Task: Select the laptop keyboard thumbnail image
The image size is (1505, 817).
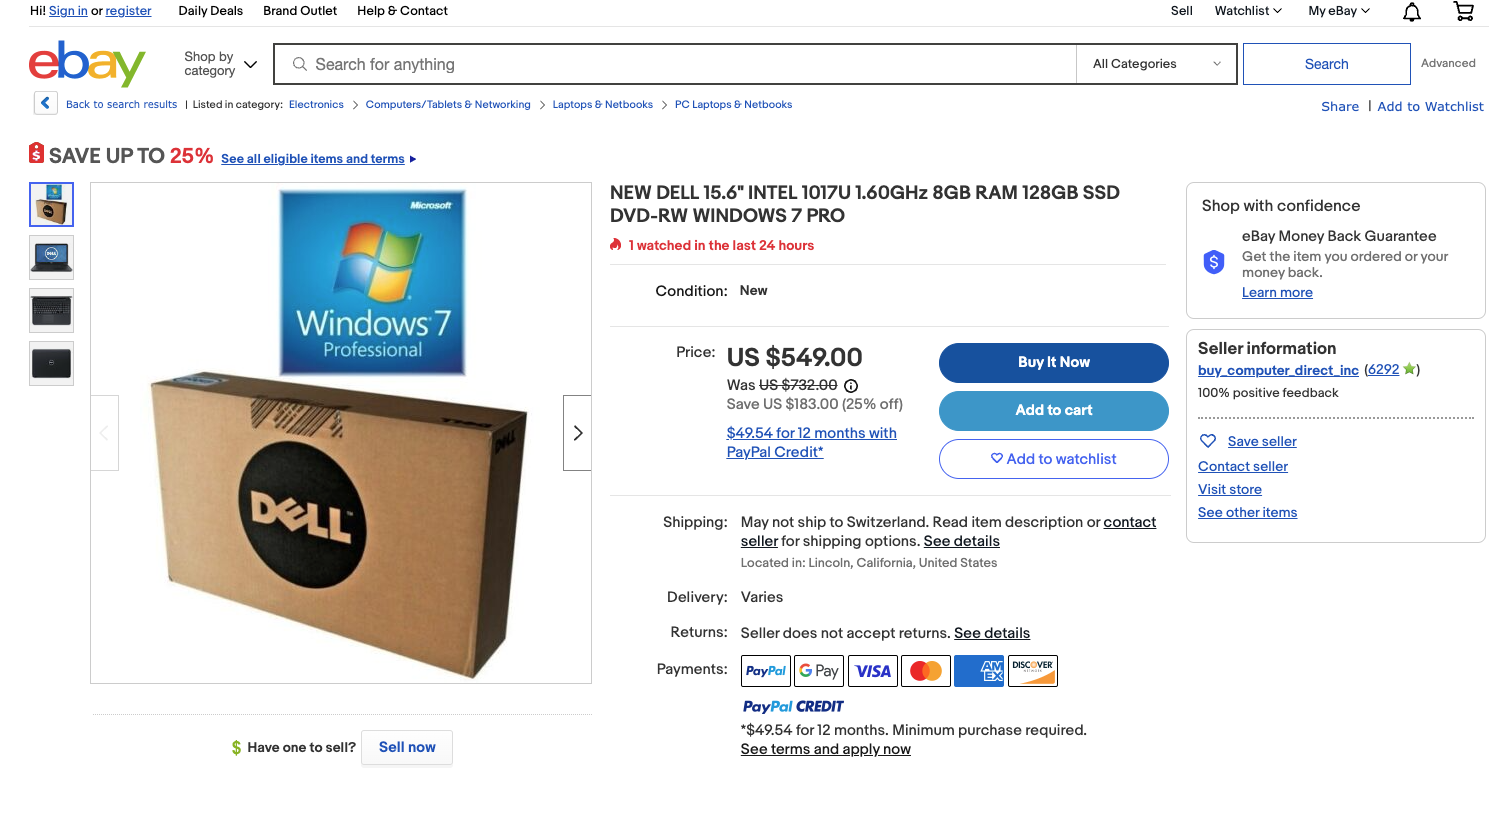Action: click(x=52, y=310)
